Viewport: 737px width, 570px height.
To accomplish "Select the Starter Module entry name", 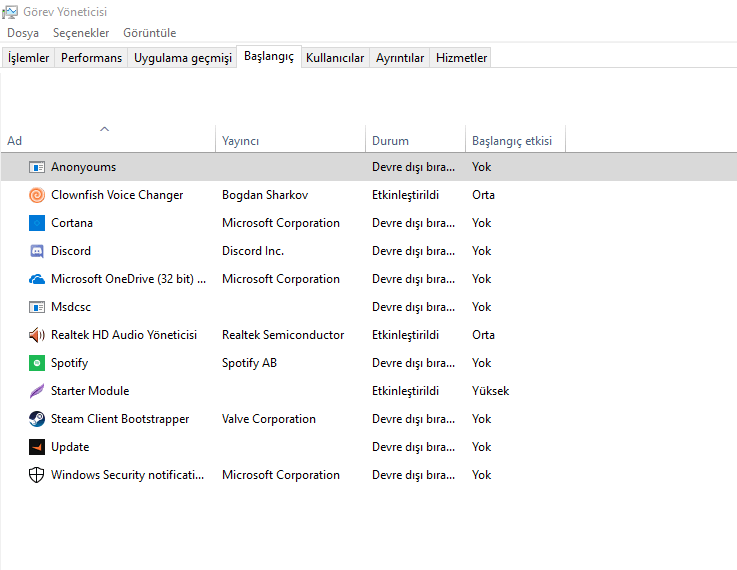I will (90, 391).
